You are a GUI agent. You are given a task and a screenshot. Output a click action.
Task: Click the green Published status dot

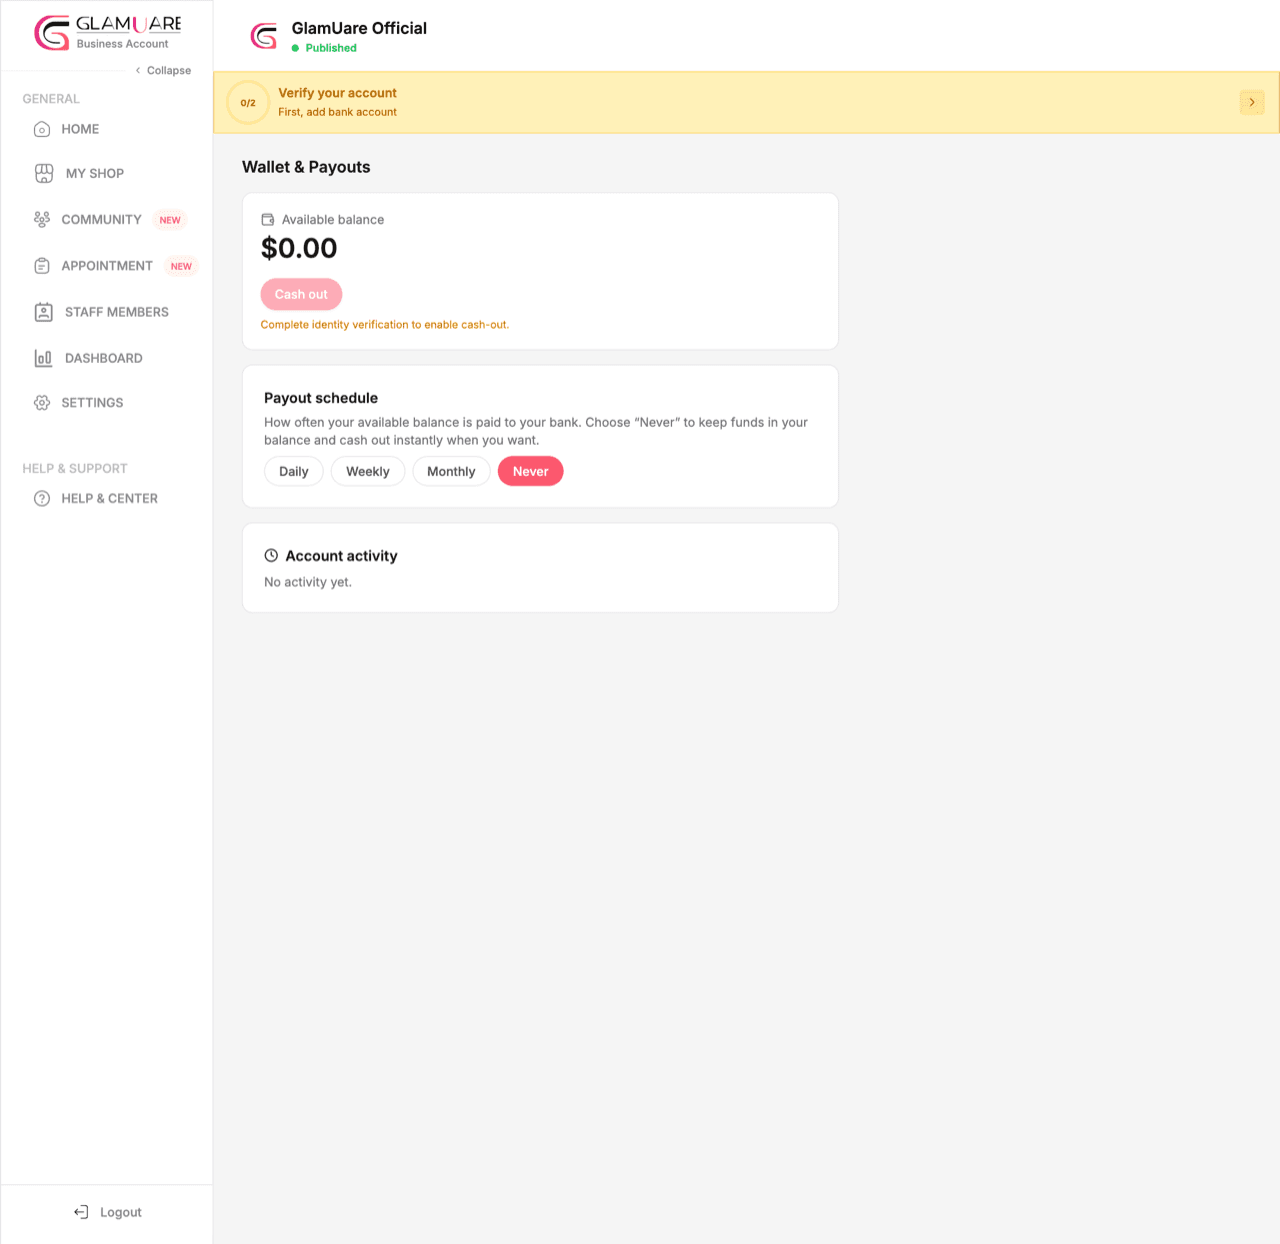[x=295, y=48]
